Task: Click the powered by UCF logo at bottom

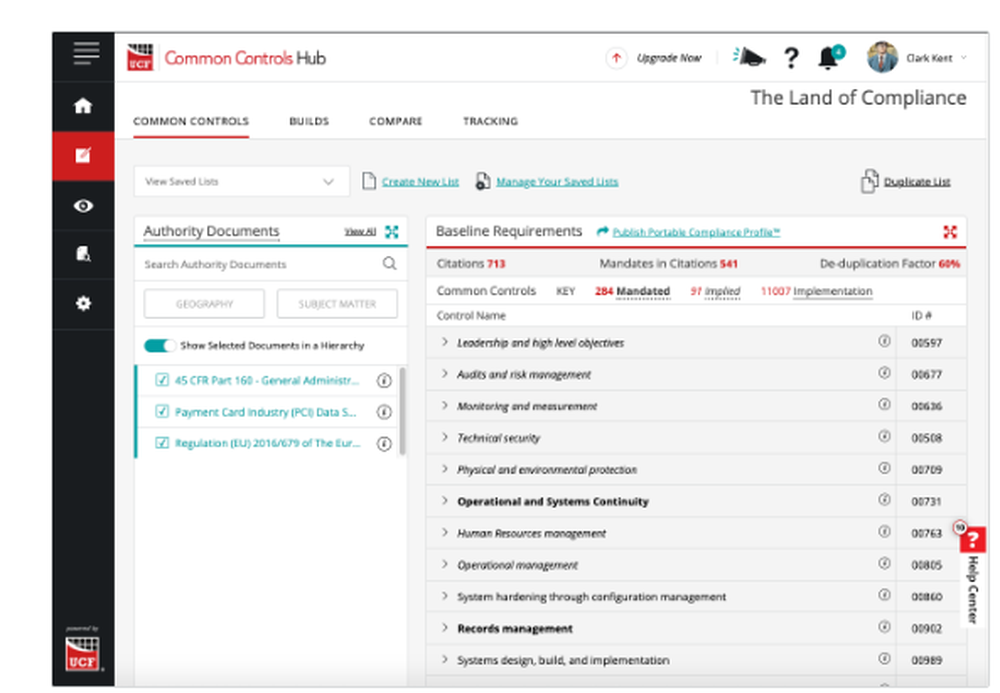Action: [83, 653]
